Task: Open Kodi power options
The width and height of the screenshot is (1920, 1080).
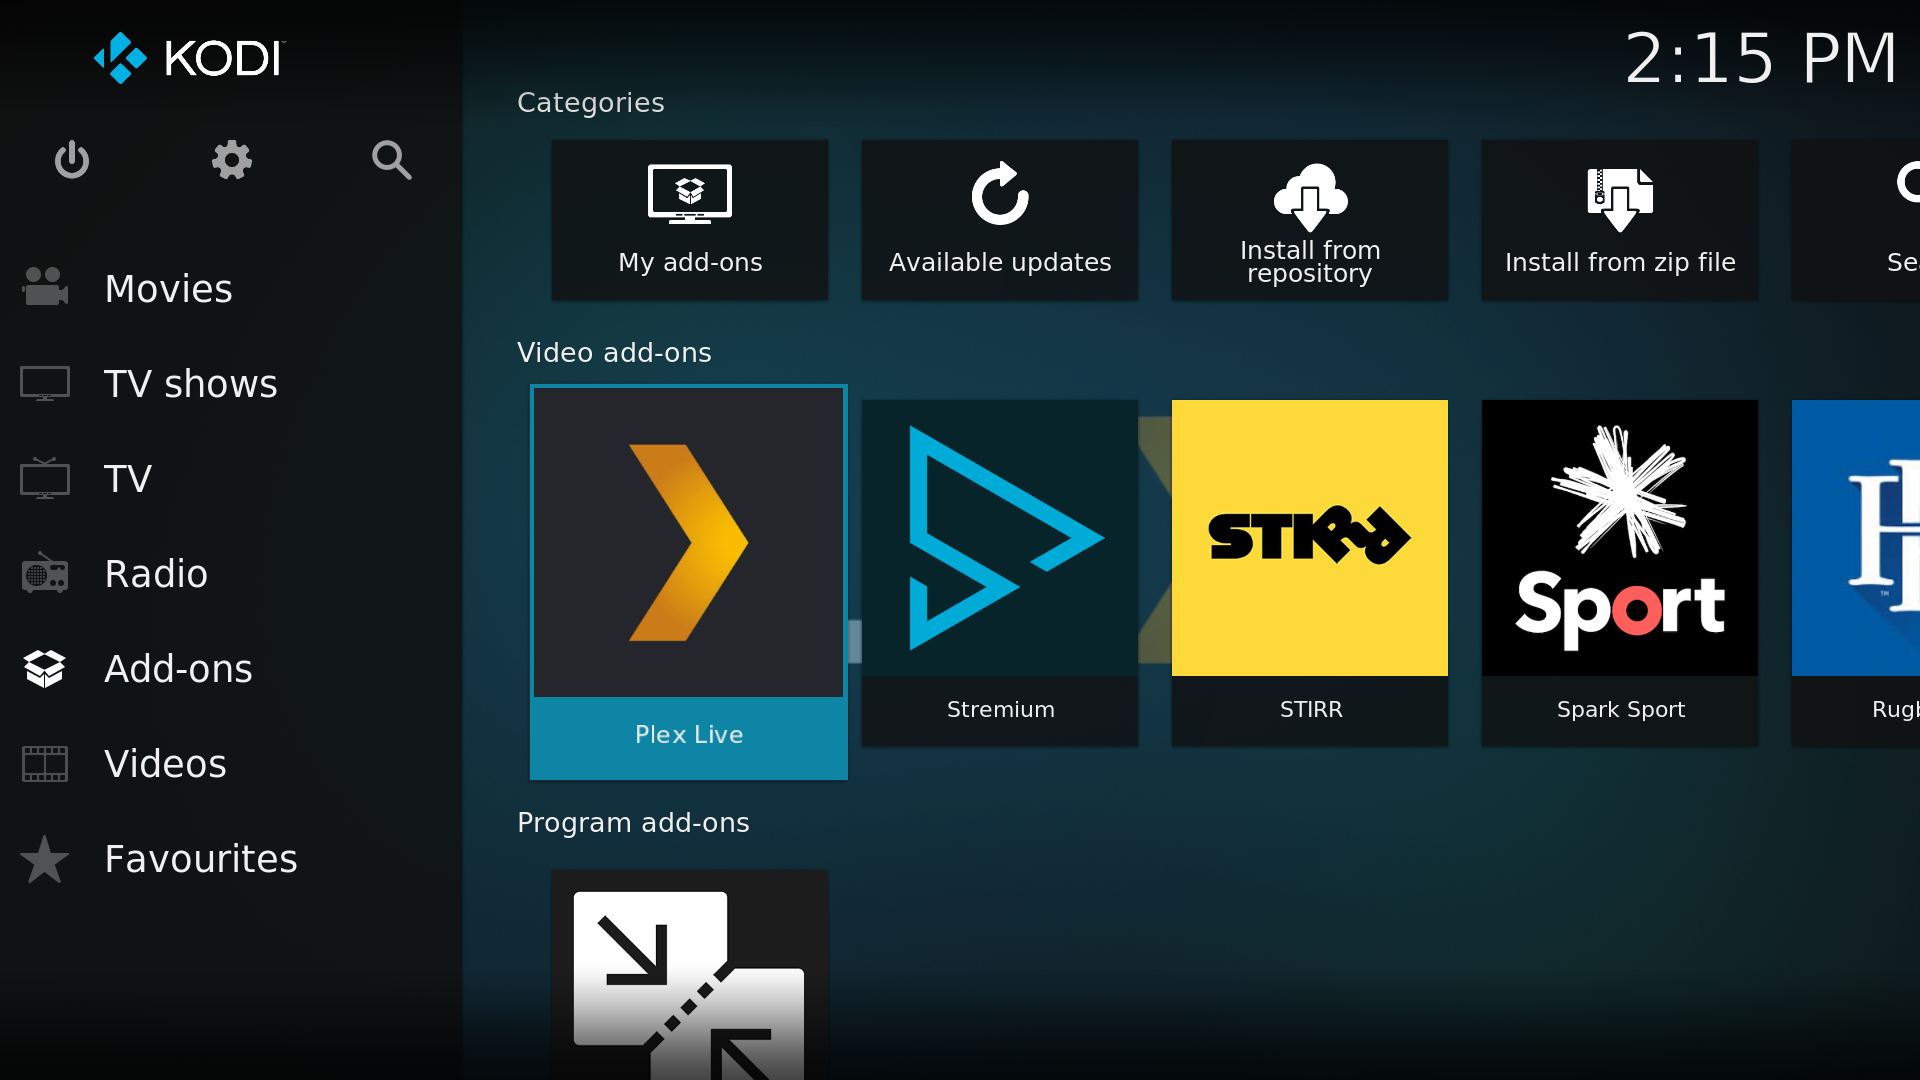Action: [71, 160]
